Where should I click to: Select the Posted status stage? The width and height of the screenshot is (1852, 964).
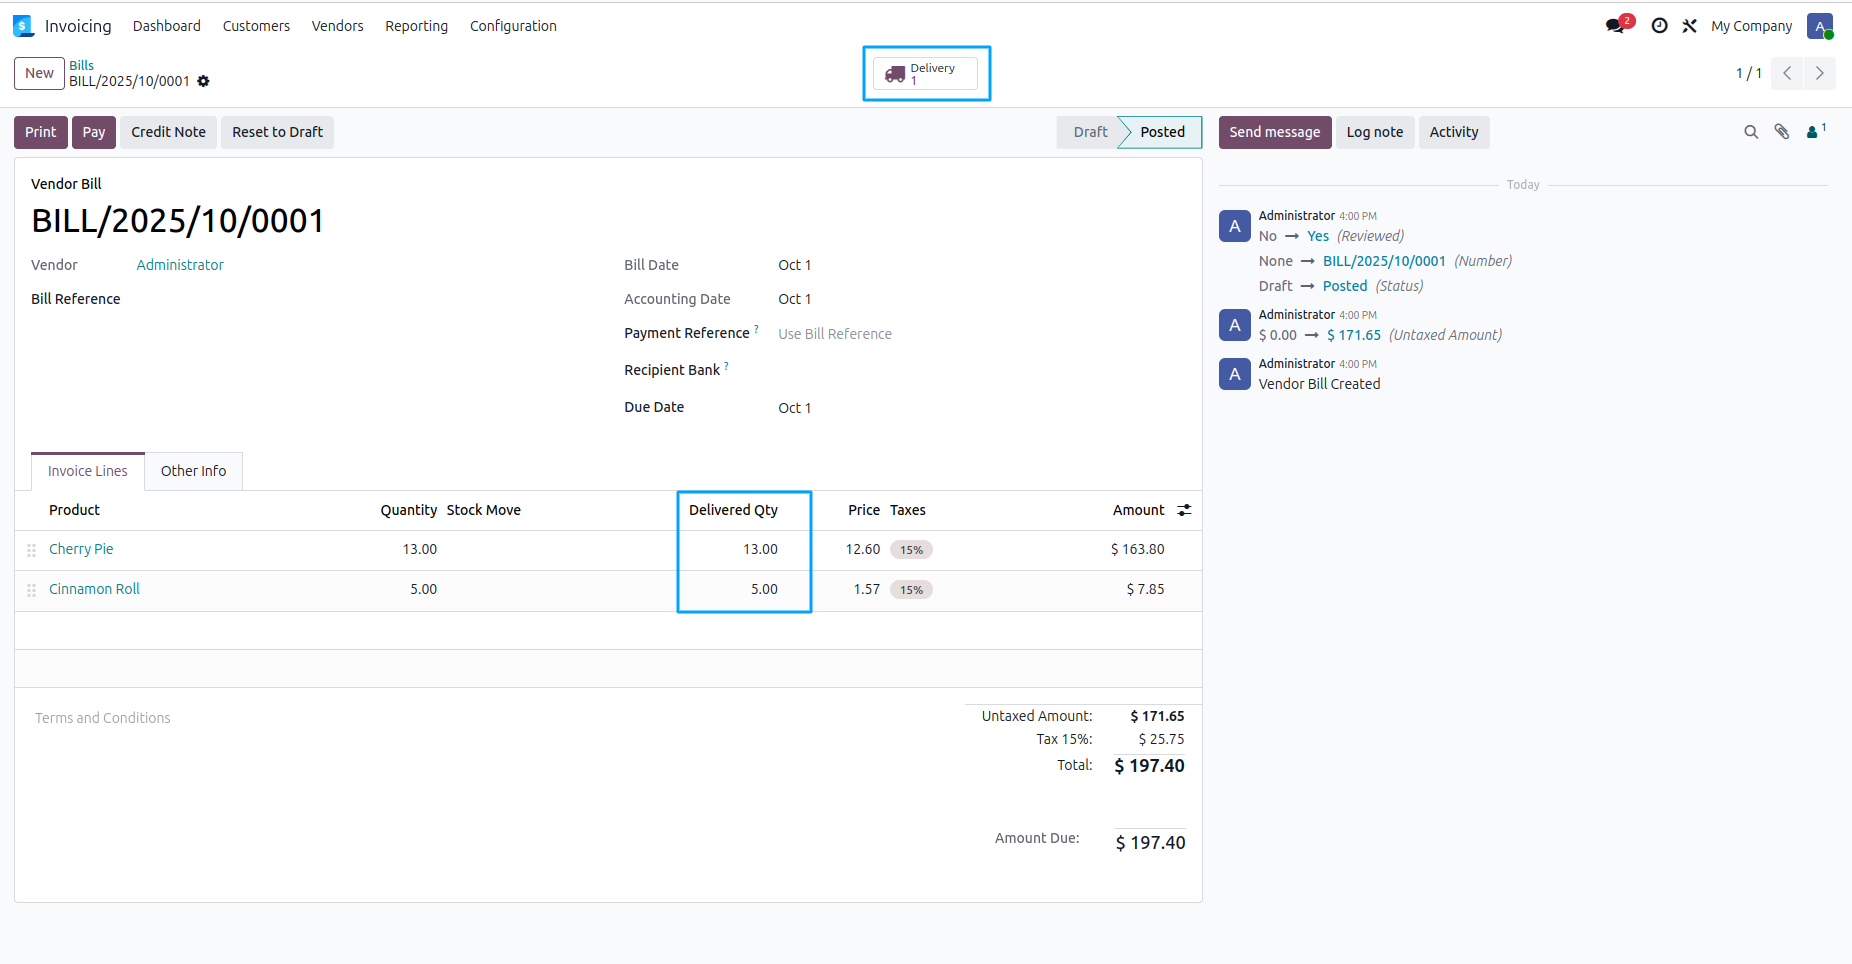point(1162,132)
